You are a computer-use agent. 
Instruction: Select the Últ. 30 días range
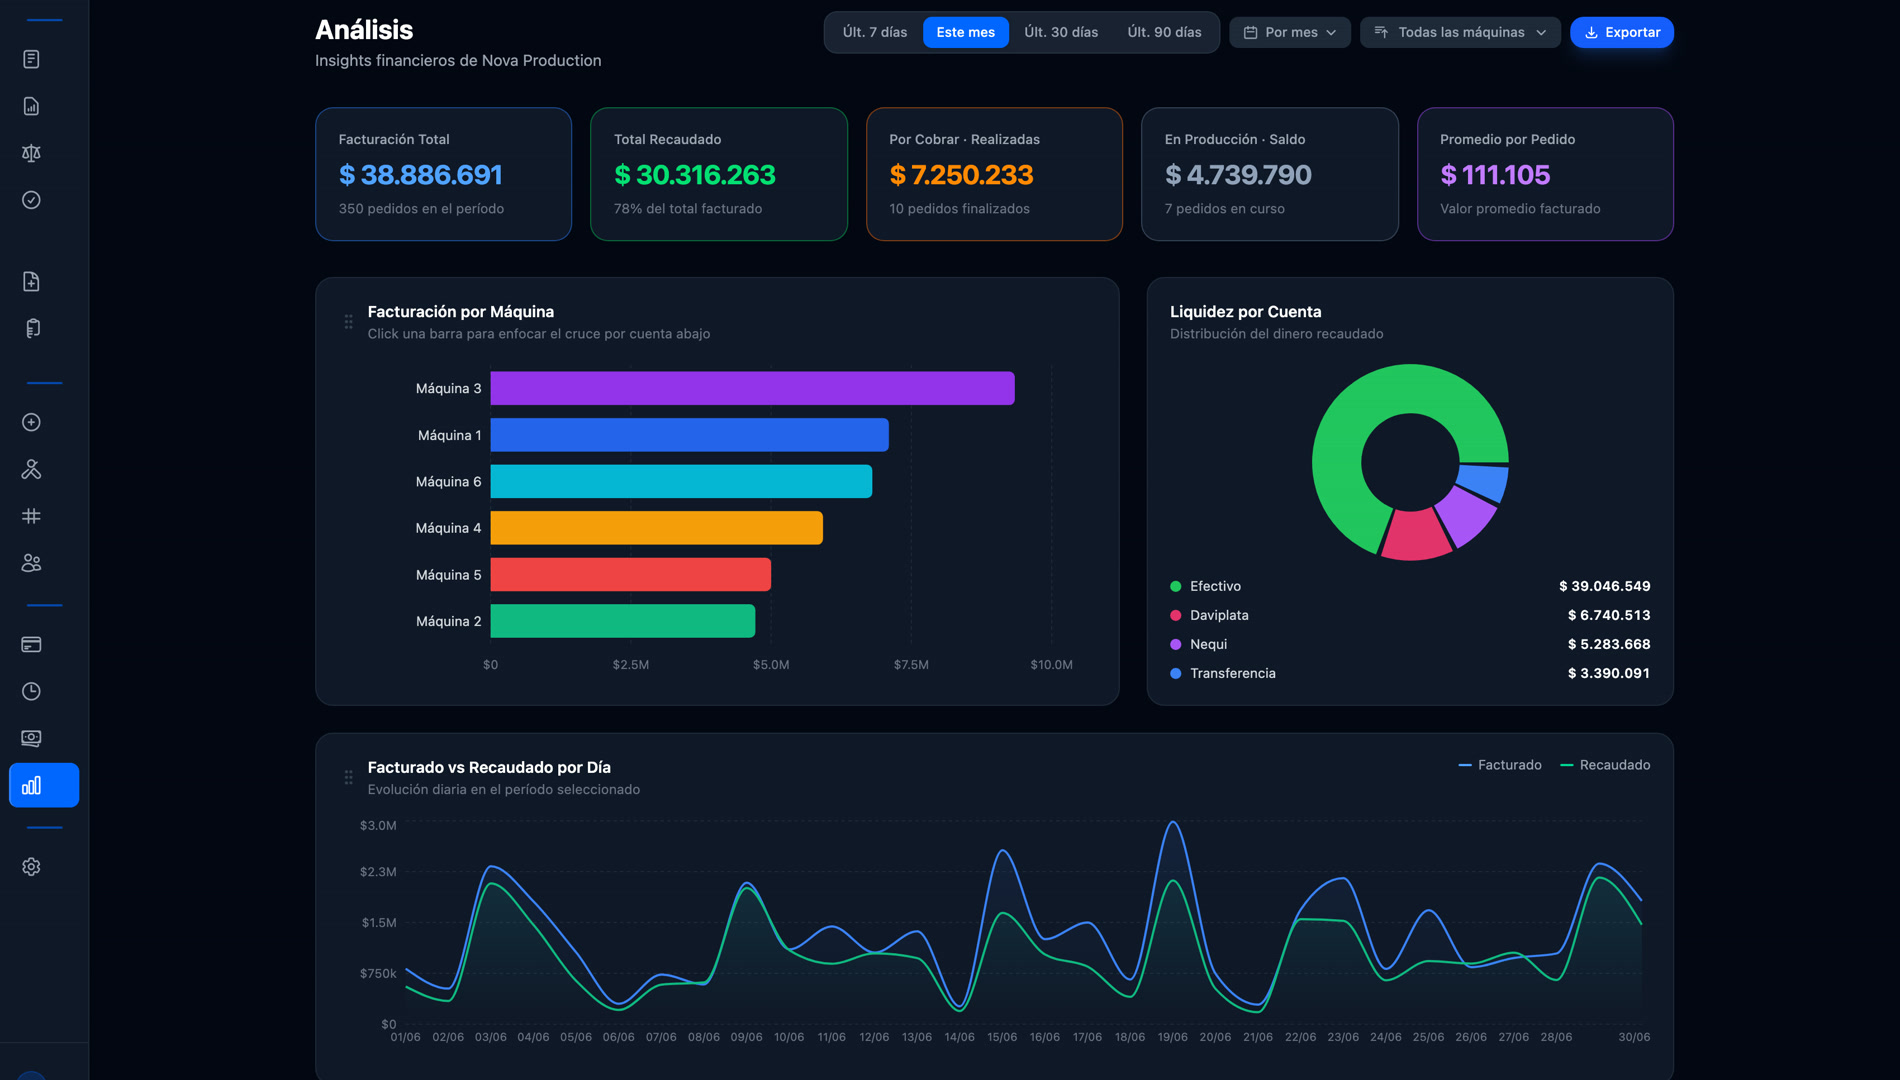click(1061, 32)
